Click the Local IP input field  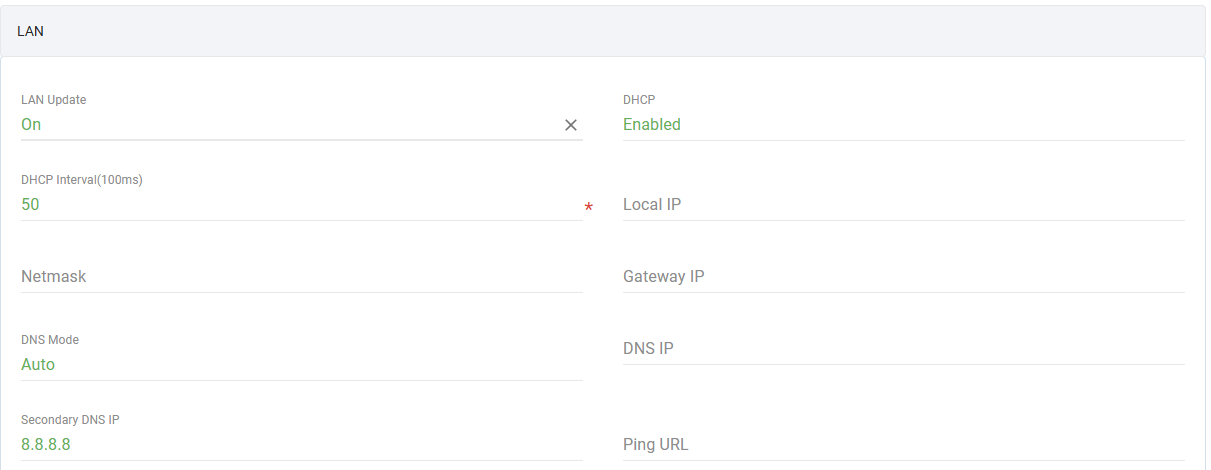click(x=902, y=205)
